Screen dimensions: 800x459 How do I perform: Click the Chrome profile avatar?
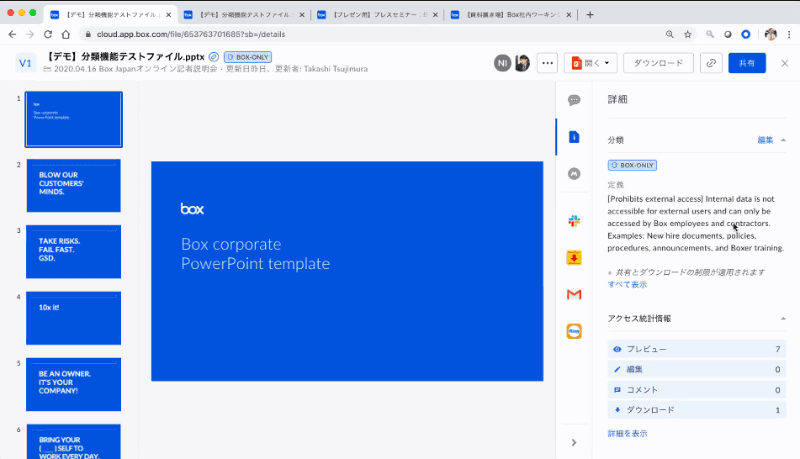(x=770, y=34)
